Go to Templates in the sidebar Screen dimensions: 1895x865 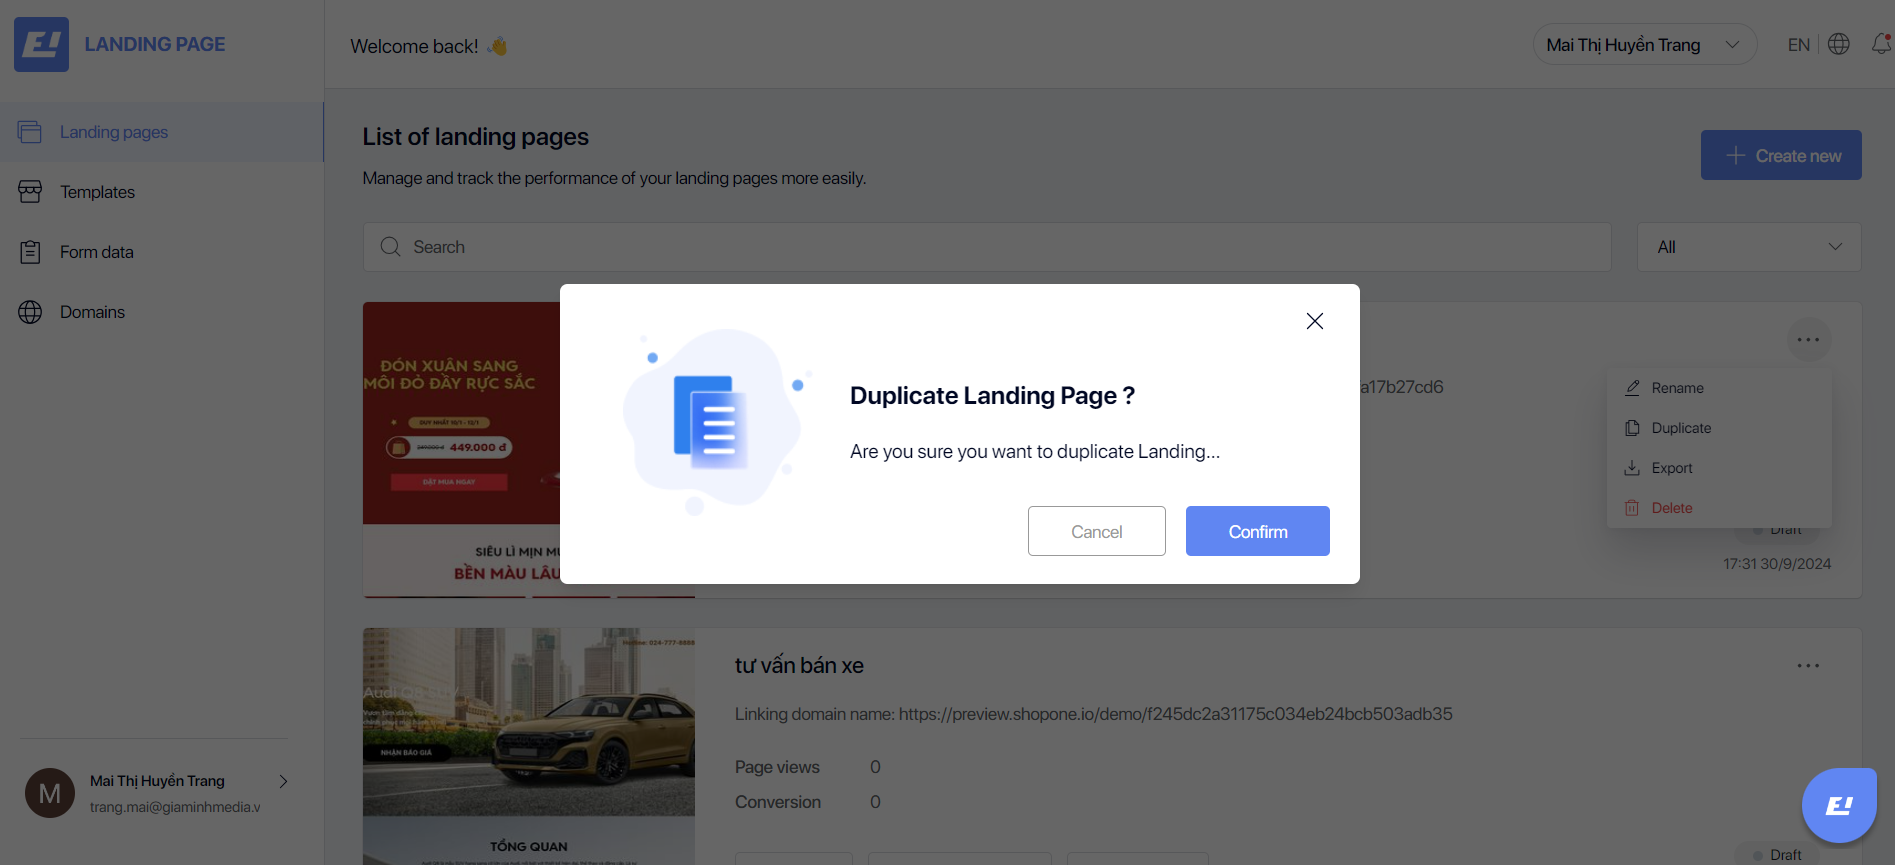97,192
